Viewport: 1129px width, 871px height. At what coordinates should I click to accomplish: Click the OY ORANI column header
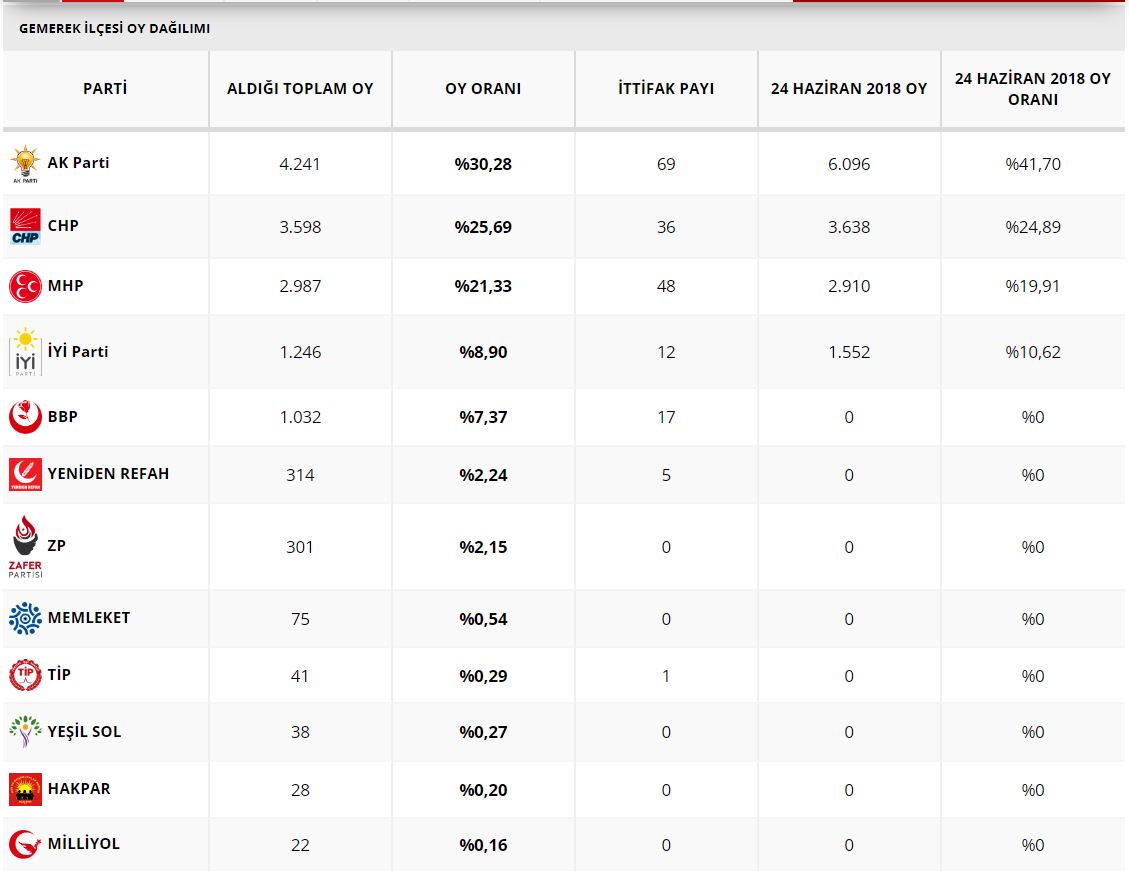pyautogui.click(x=483, y=89)
